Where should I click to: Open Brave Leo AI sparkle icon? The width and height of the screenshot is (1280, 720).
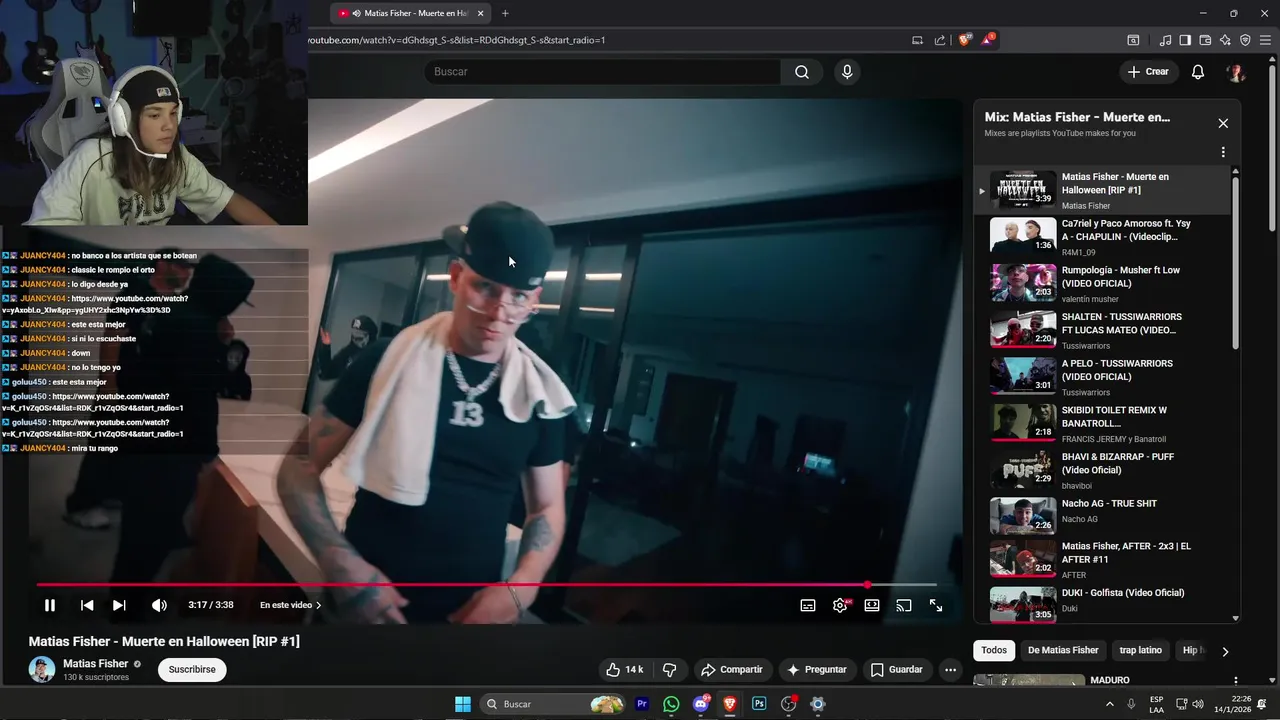1225,40
